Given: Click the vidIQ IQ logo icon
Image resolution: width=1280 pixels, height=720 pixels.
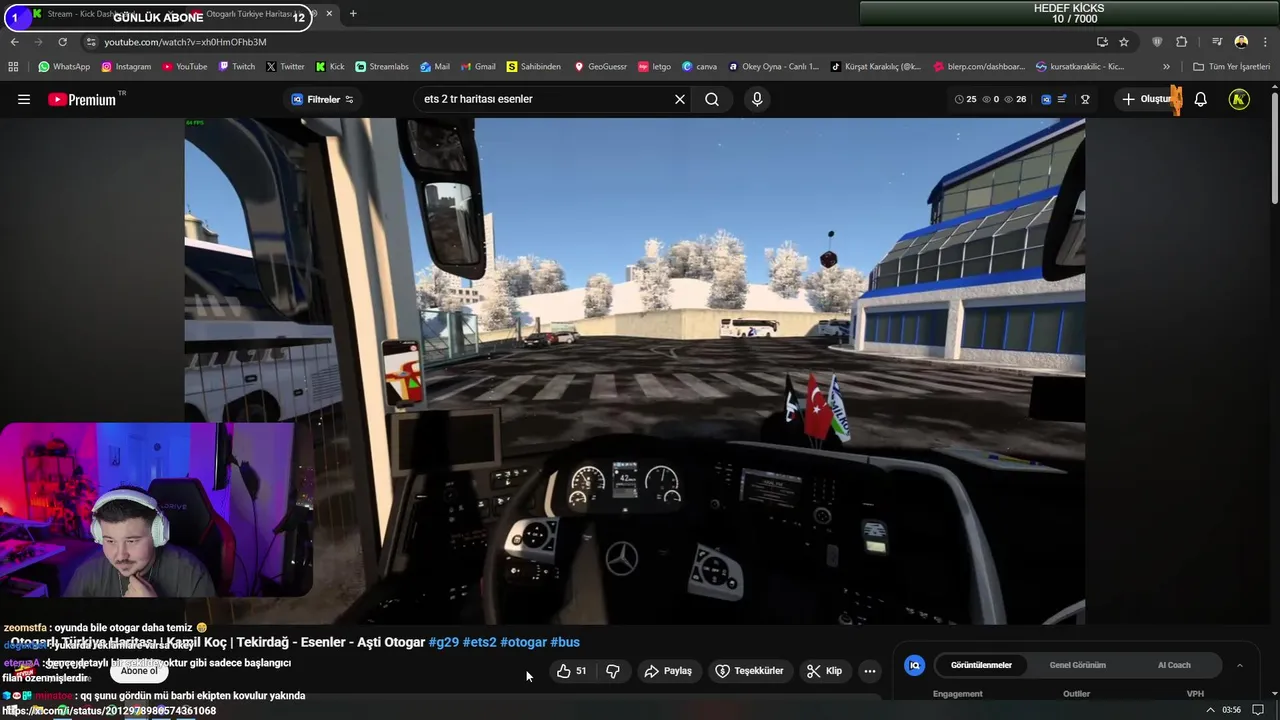Looking at the screenshot, I should (x=914, y=665).
